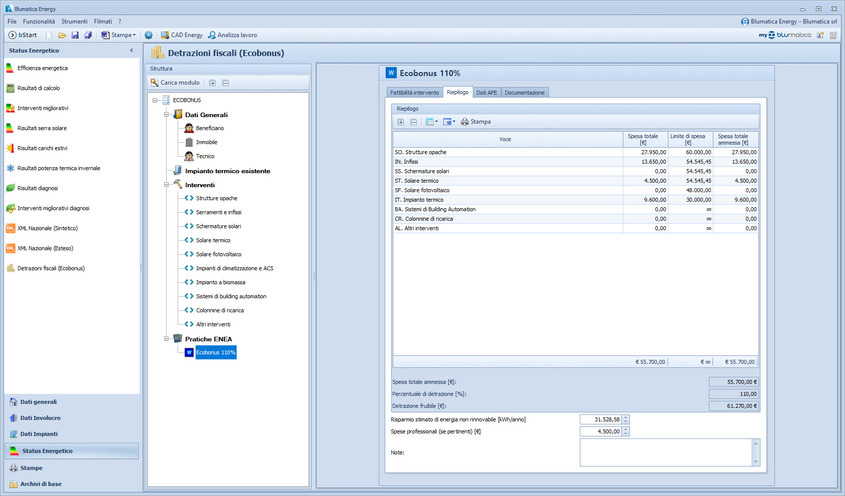
Task: Open the export dropdown in Riepilogo toolbar
Action: point(449,122)
